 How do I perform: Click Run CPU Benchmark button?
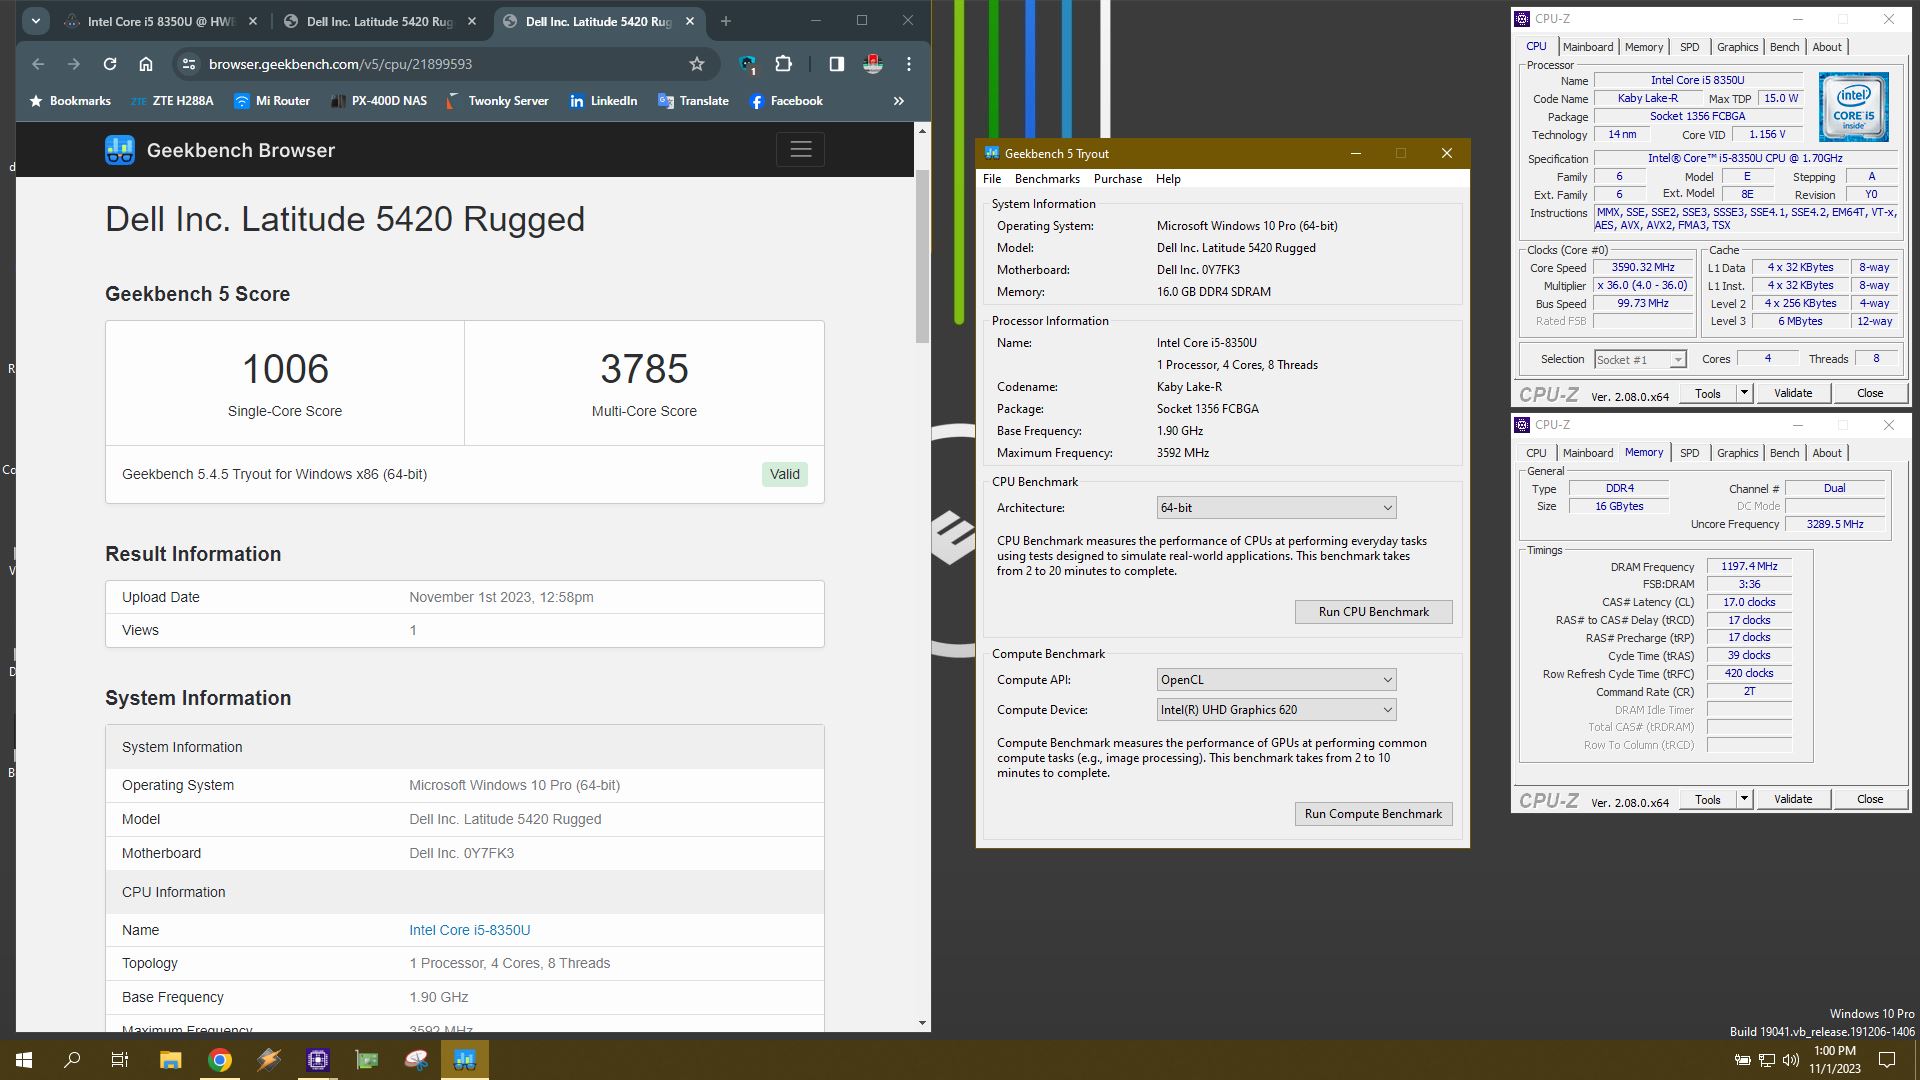[x=1373, y=612]
